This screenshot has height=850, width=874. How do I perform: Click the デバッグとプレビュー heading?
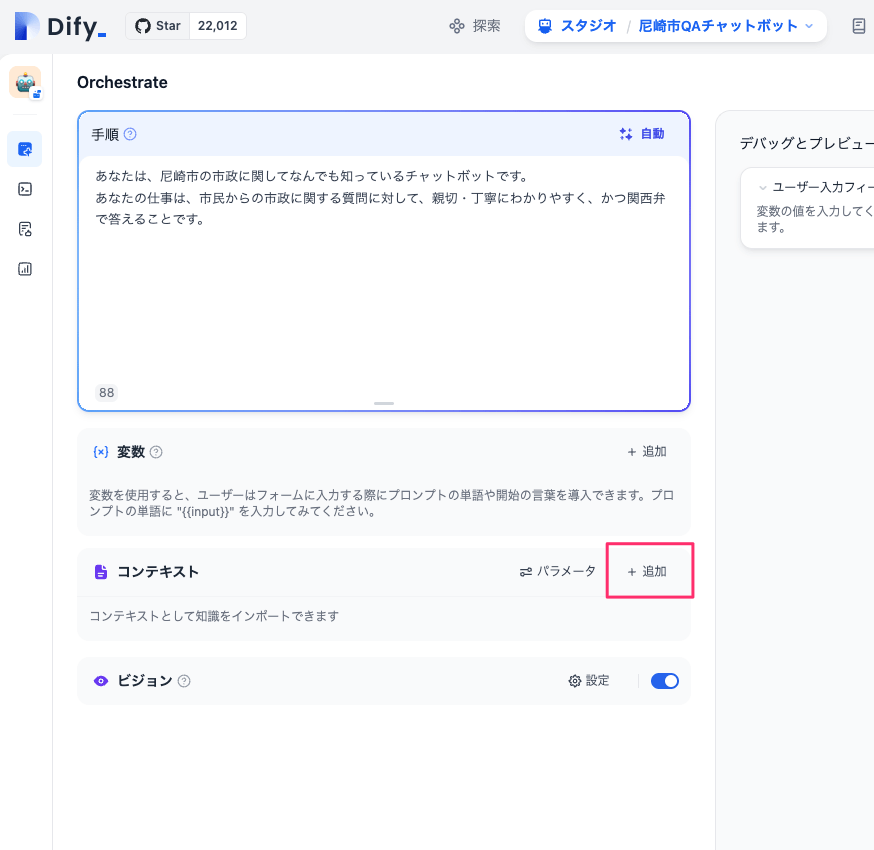click(807, 143)
